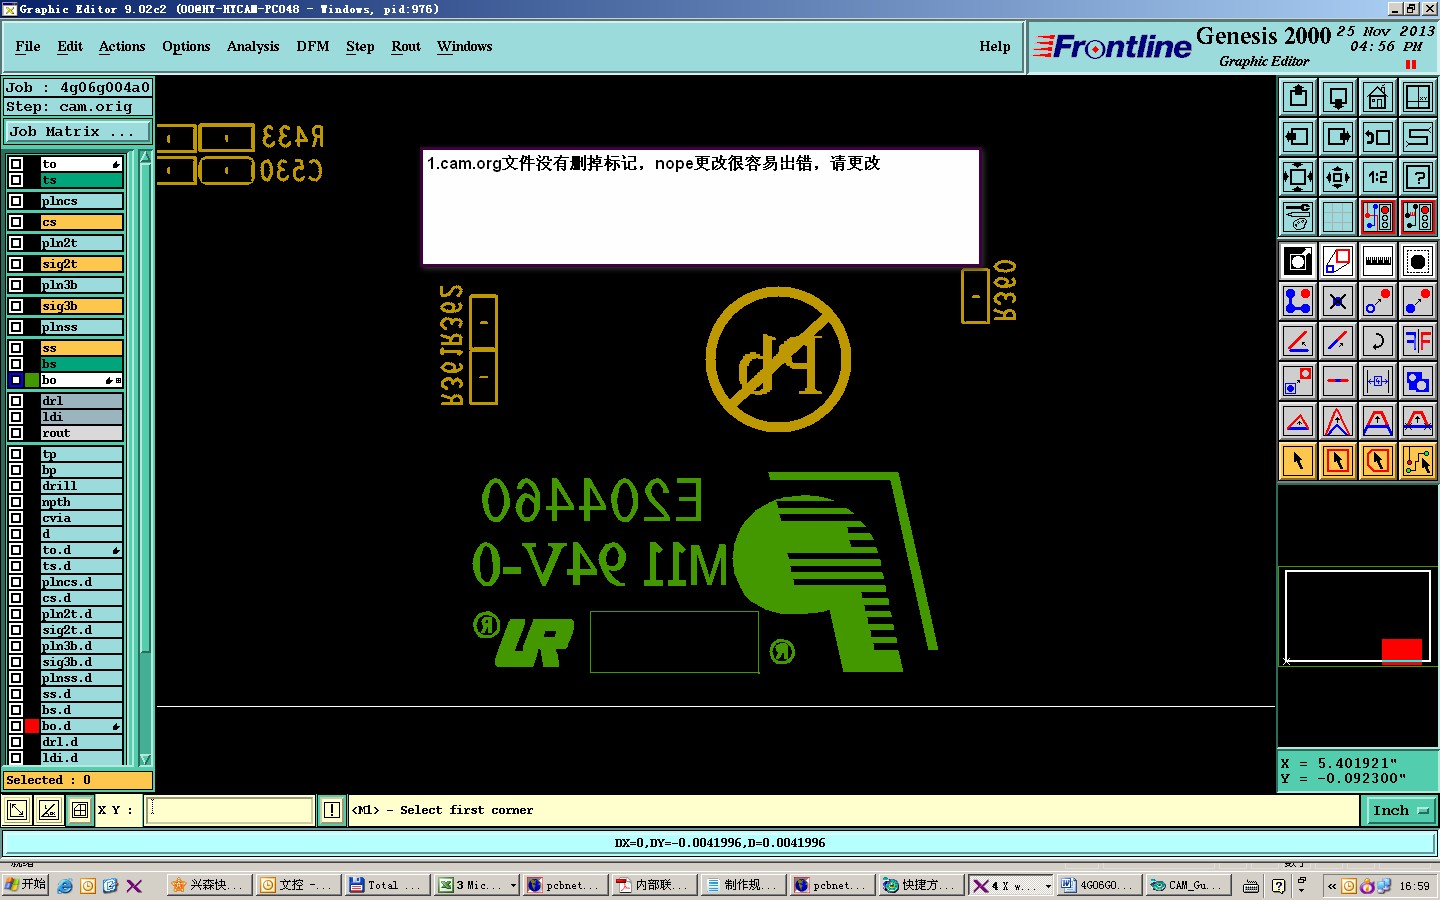Viewport: 1440px width, 900px height.
Task: Select the rectangle area selection tool
Action: (1338, 461)
